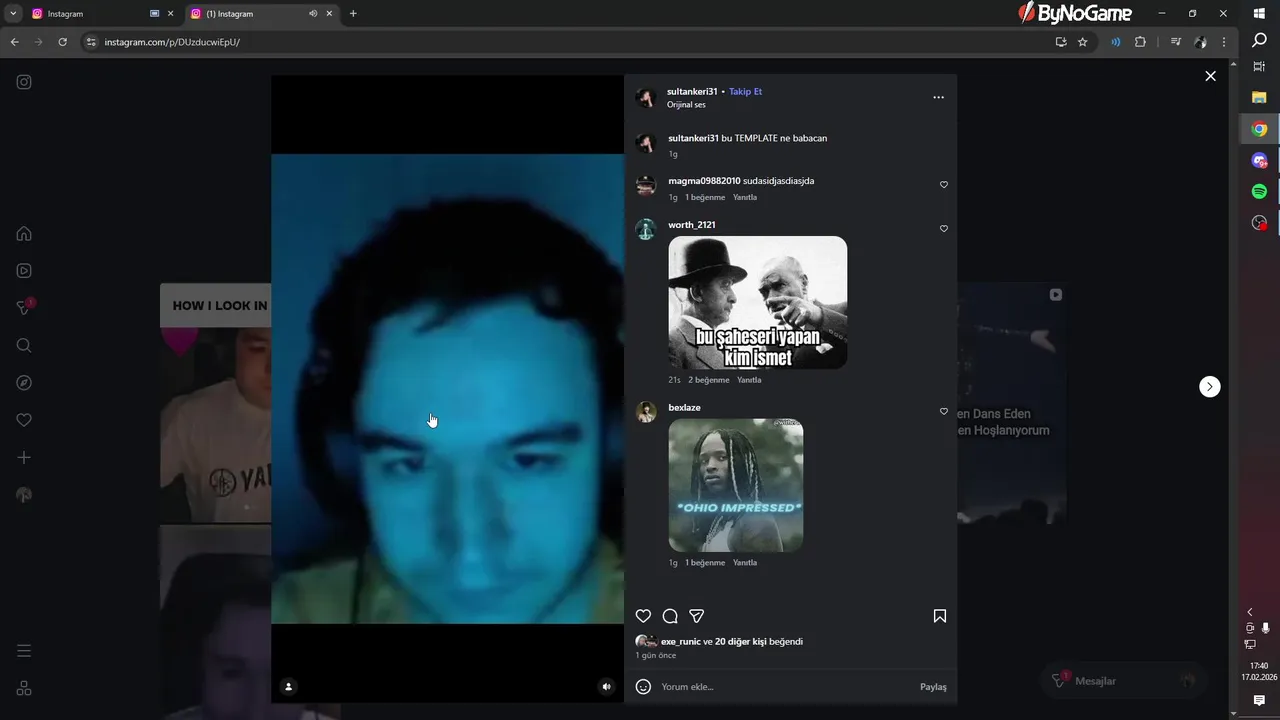This screenshot has width=1280, height=720.
Task: Follow sultankeri31 via Takip Et
Action: (x=745, y=92)
